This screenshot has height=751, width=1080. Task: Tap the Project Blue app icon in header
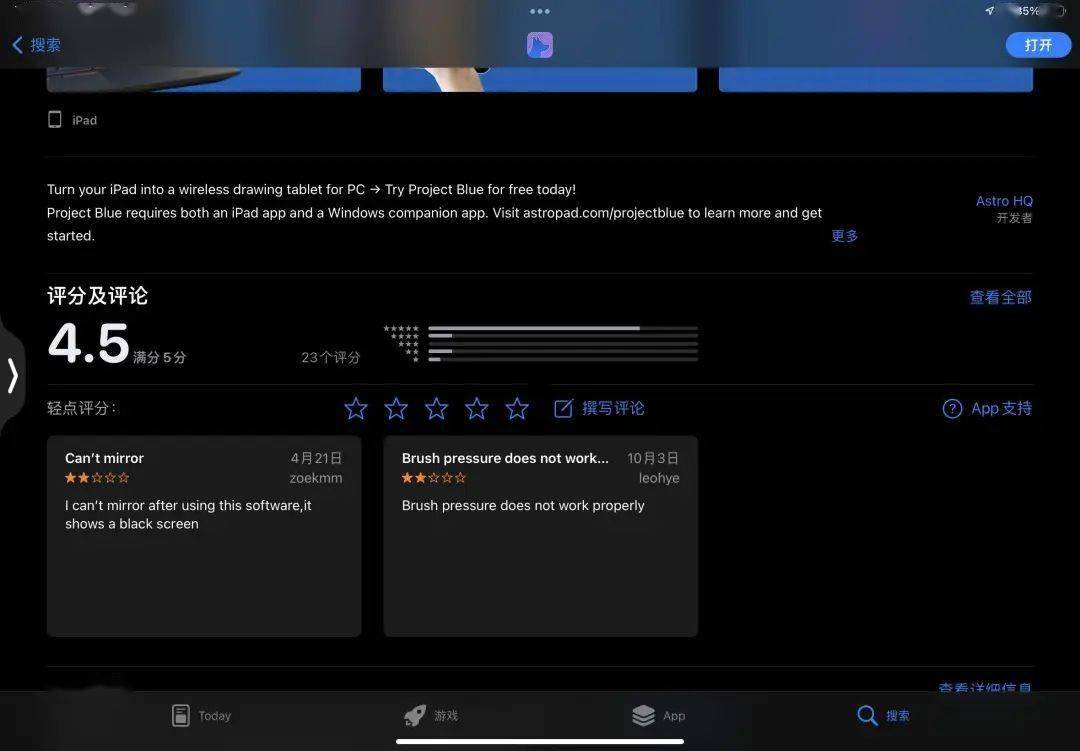(x=540, y=45)
